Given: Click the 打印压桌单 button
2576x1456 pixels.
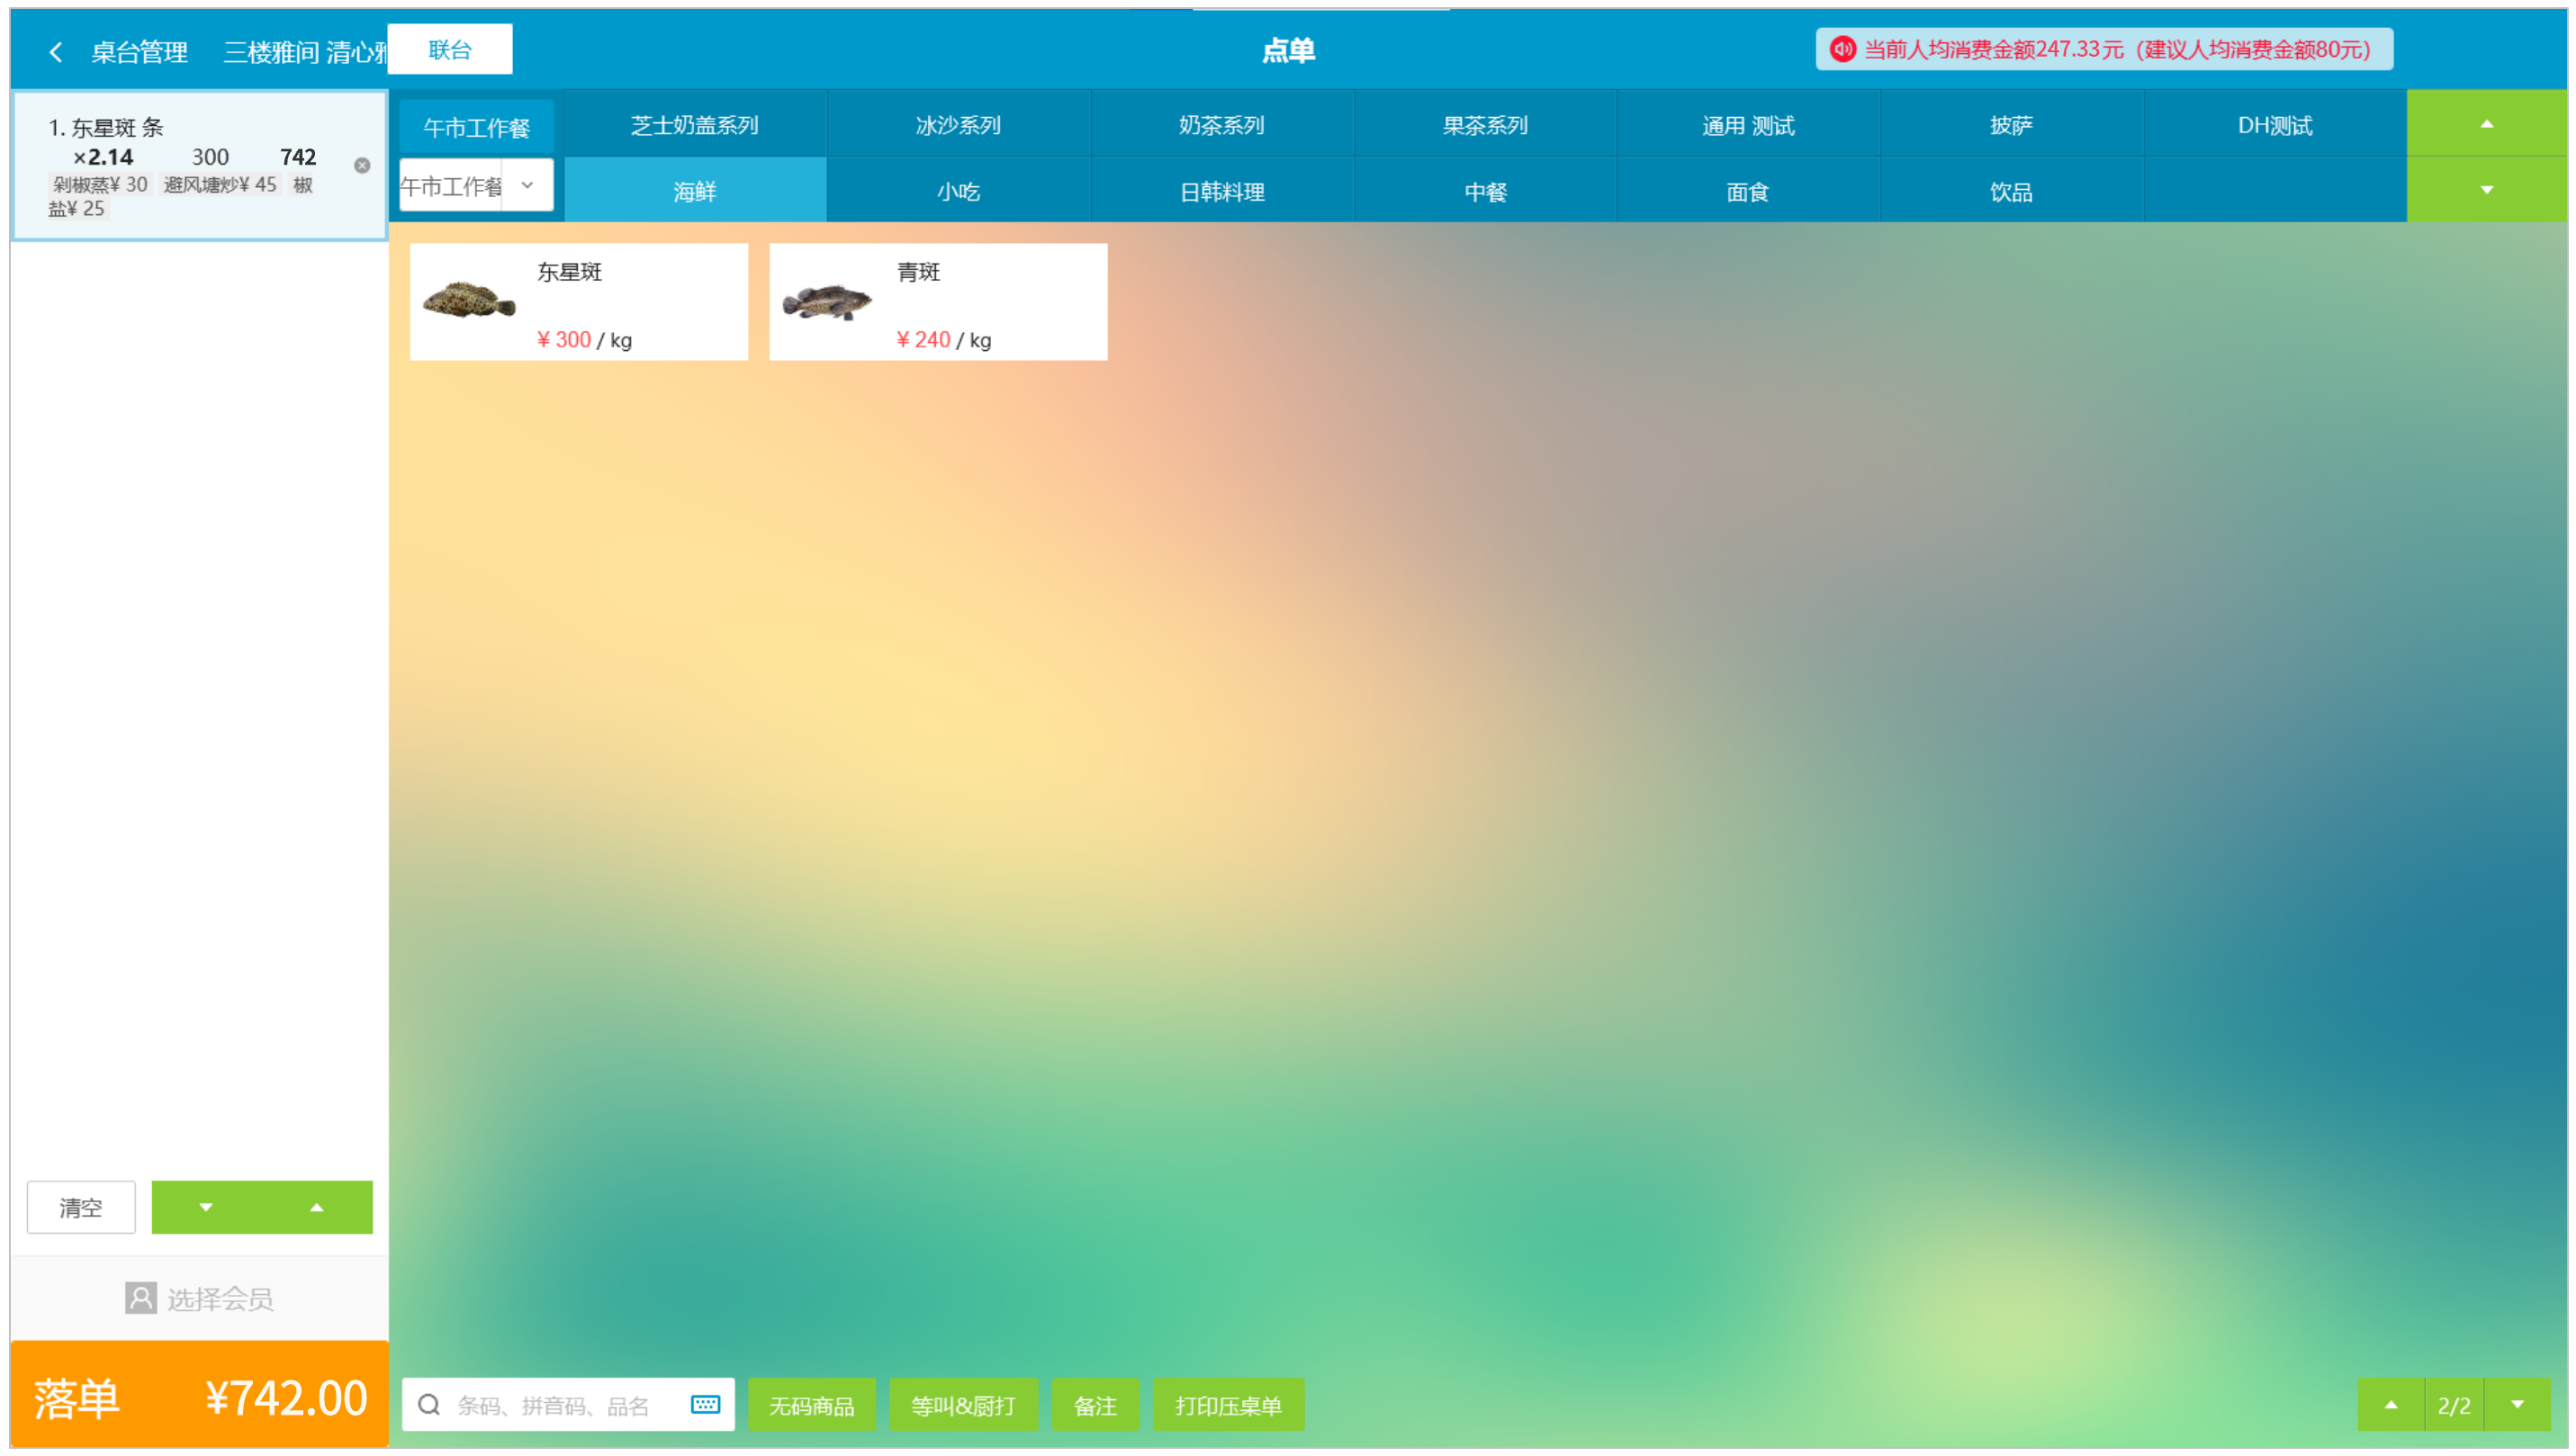Looking at the screenshot, I should click(1227, 1405).
